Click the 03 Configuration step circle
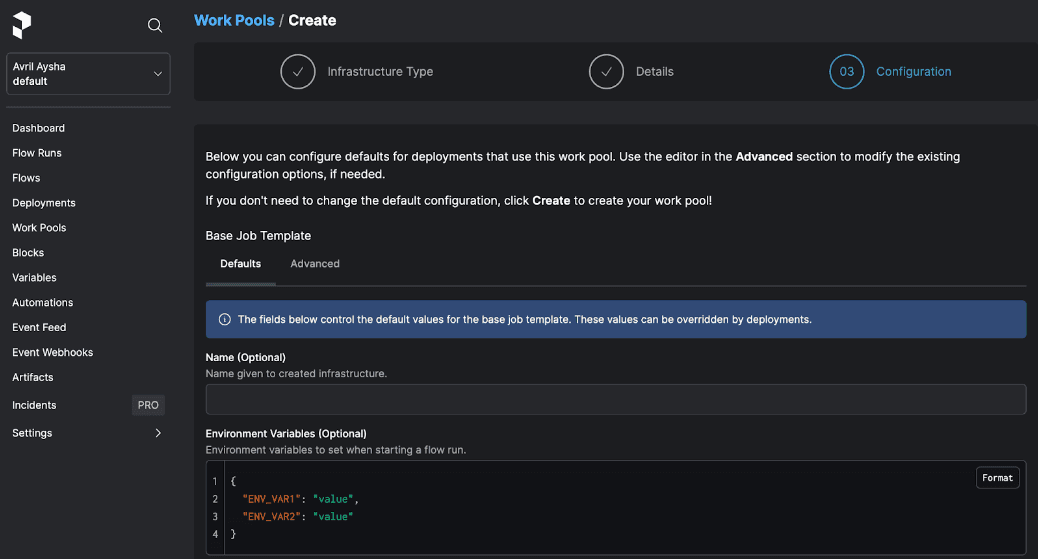 846,72
